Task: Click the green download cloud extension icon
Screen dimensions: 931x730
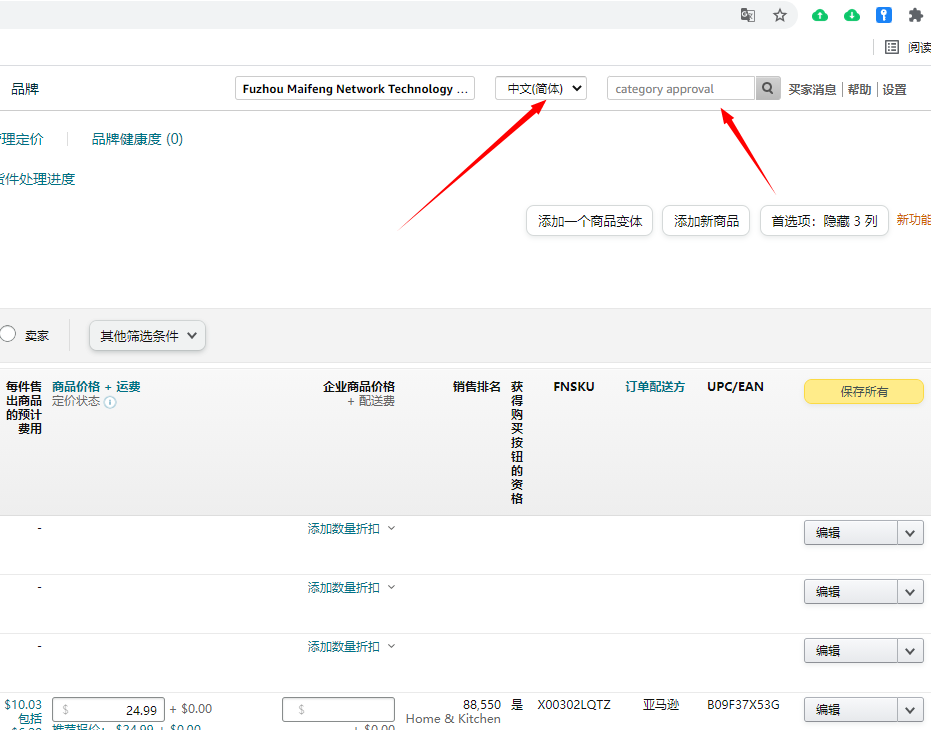Action: [x=853, y=15]
